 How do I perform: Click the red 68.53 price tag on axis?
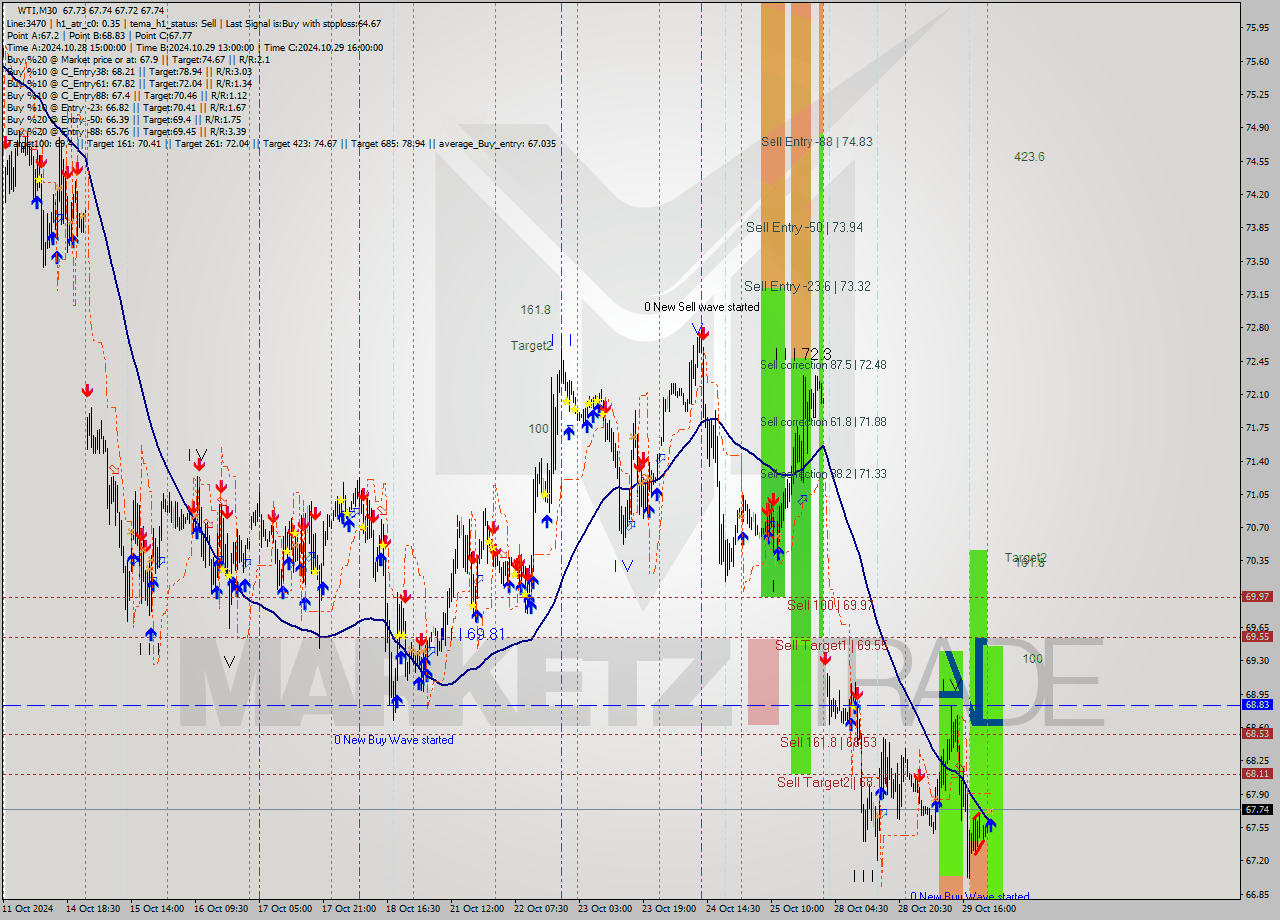(1257, 734)
